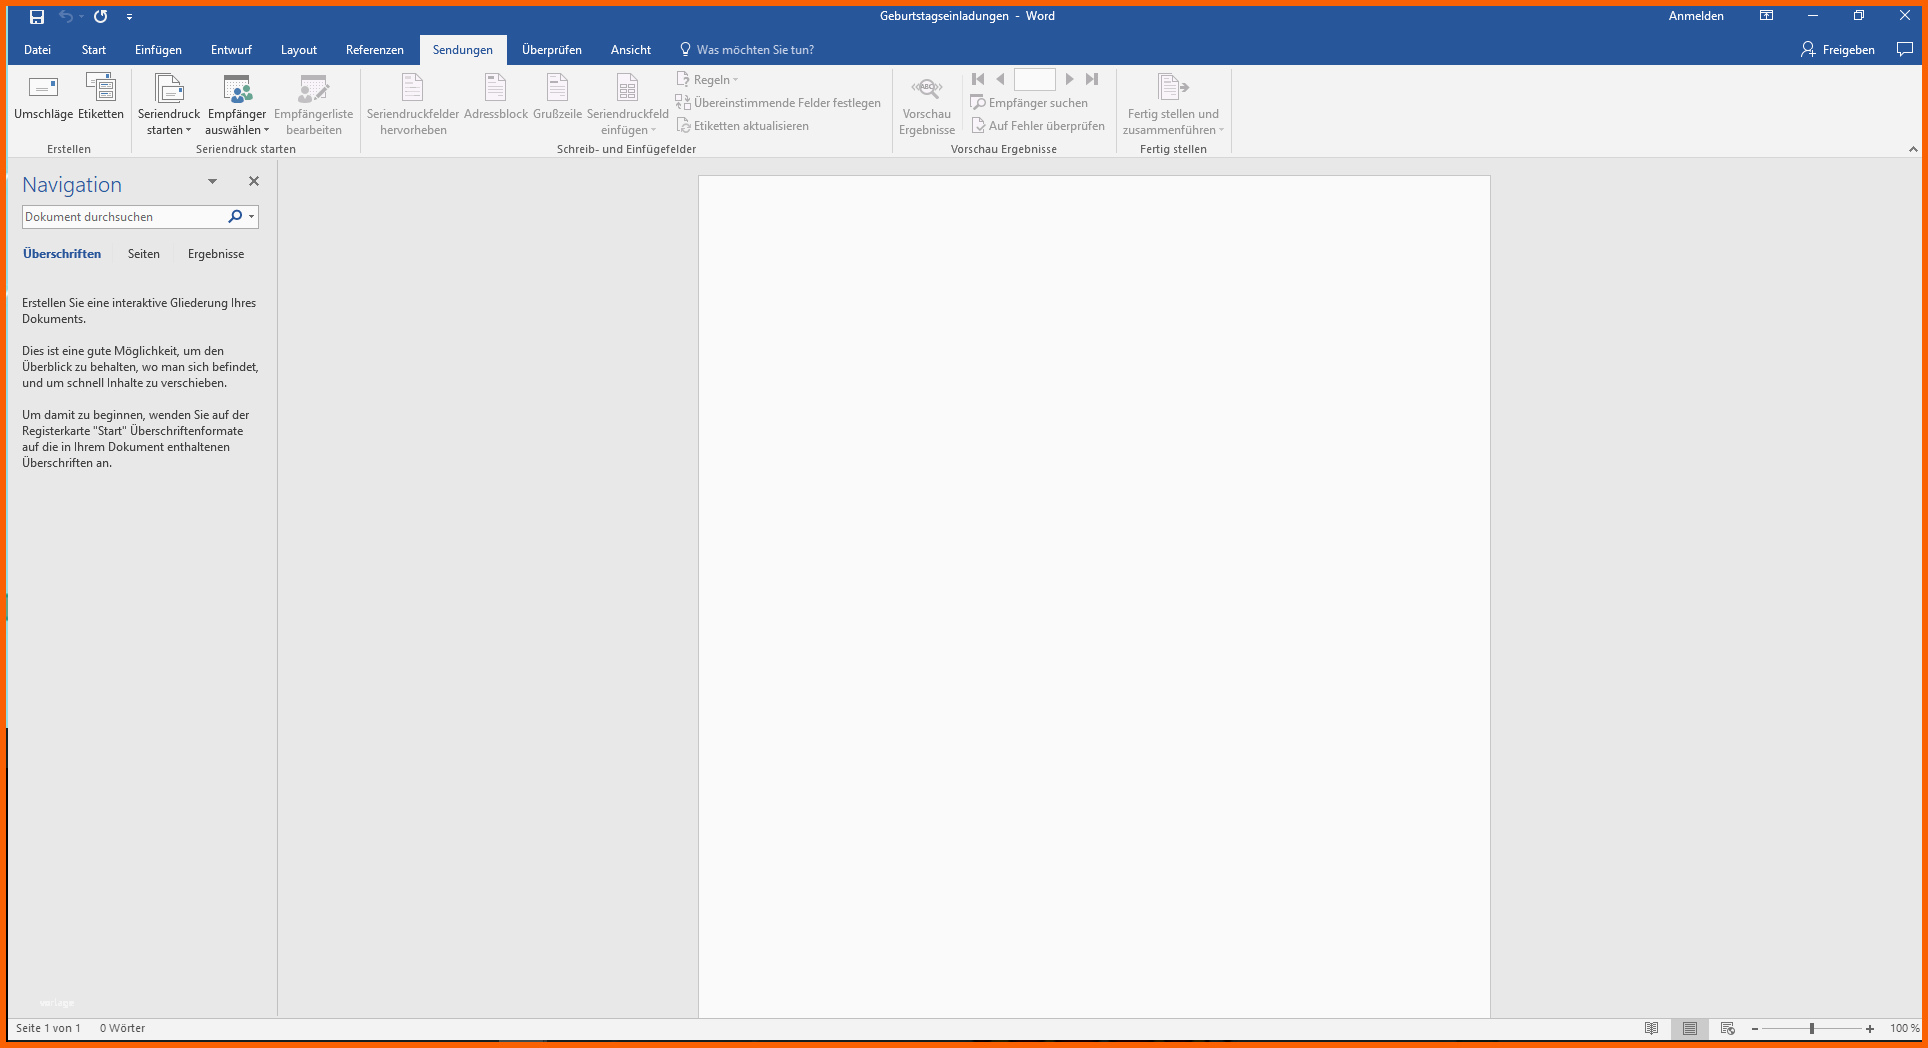Click '0 Wörter' word count

(x=122, y=1028)
